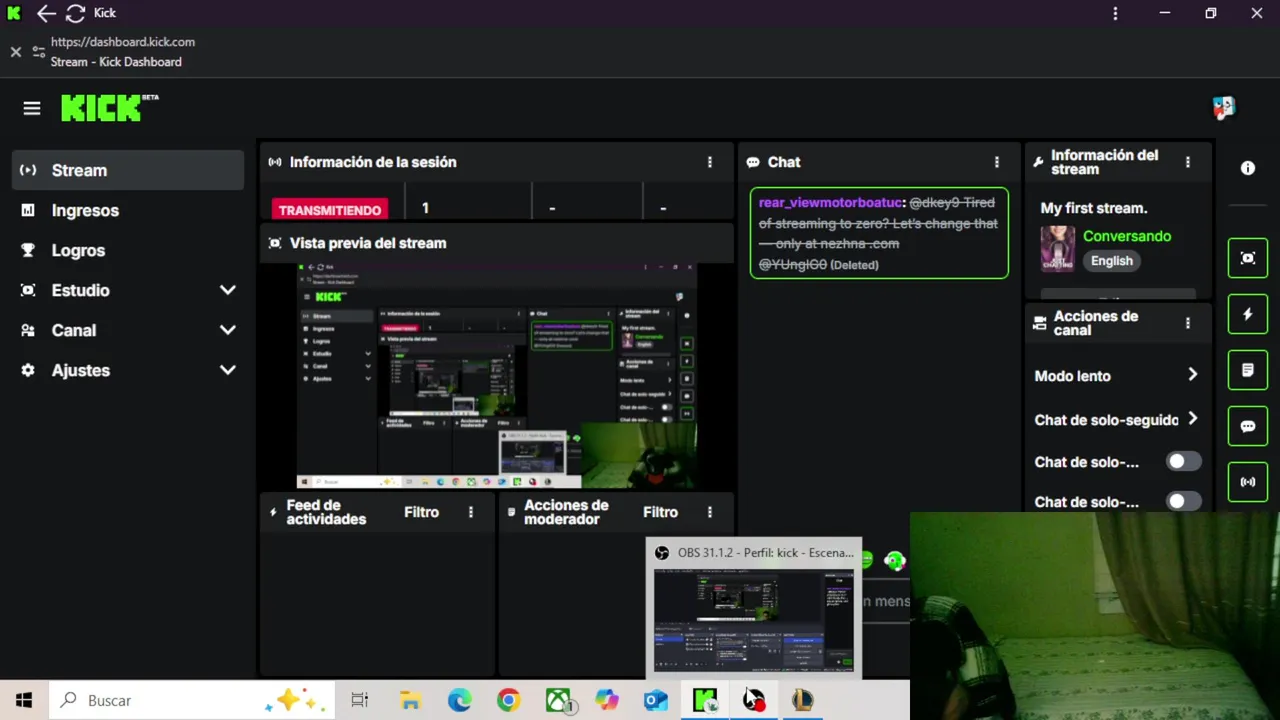Screen dimensions: 1280x720
Task: Toggle the broadcast signal widget icon
Action: pyautogui.click(x=1248, y=482)
